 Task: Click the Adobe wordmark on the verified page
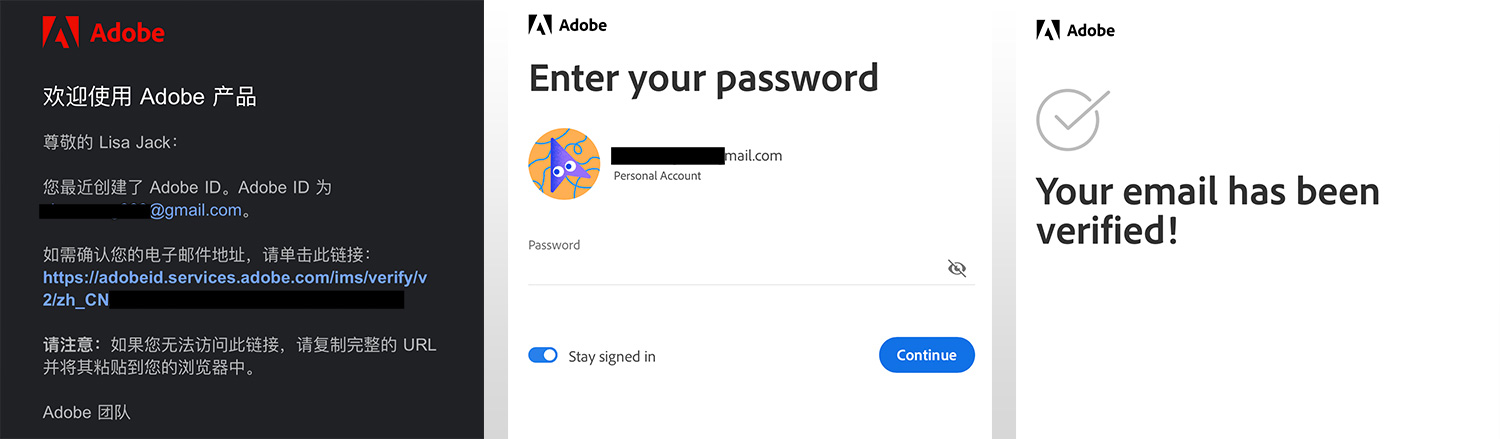1091,30
